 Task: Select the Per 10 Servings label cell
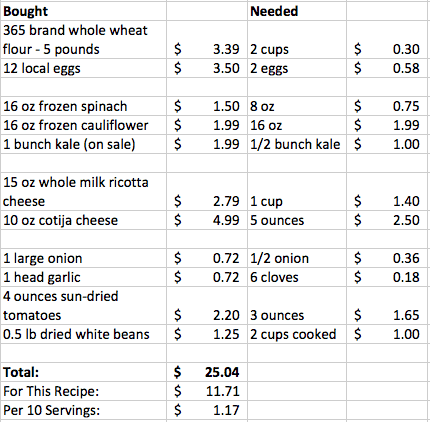pyautogui.click(x=83, y=410)
